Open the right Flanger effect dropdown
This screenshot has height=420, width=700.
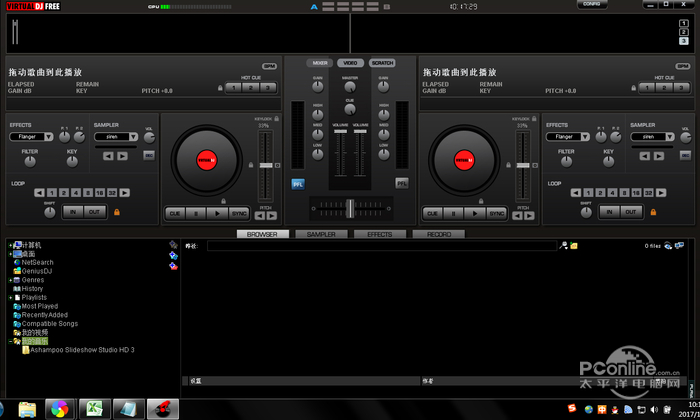[585, 137]
